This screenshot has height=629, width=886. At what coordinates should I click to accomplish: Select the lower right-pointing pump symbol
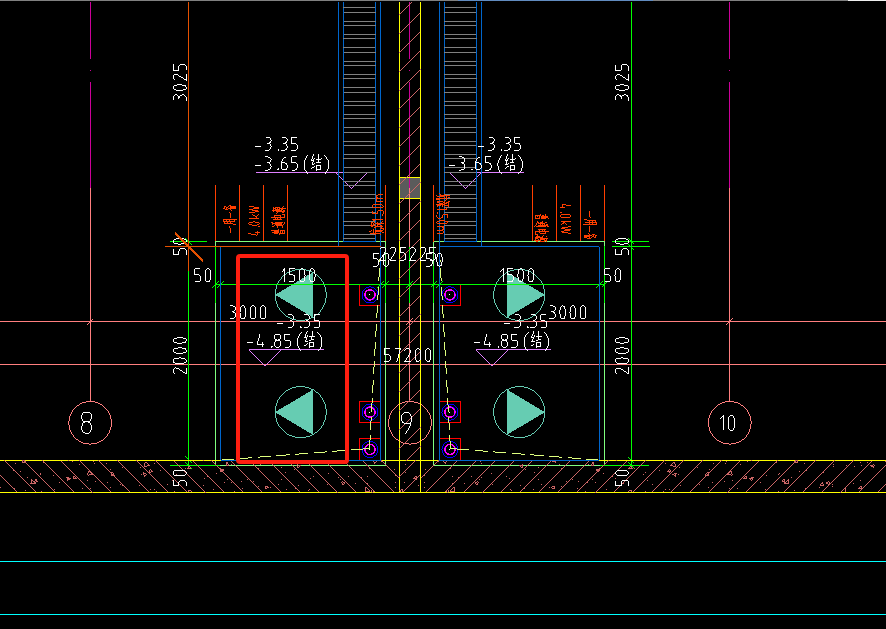pyautogui.click(x=519, y=412)
